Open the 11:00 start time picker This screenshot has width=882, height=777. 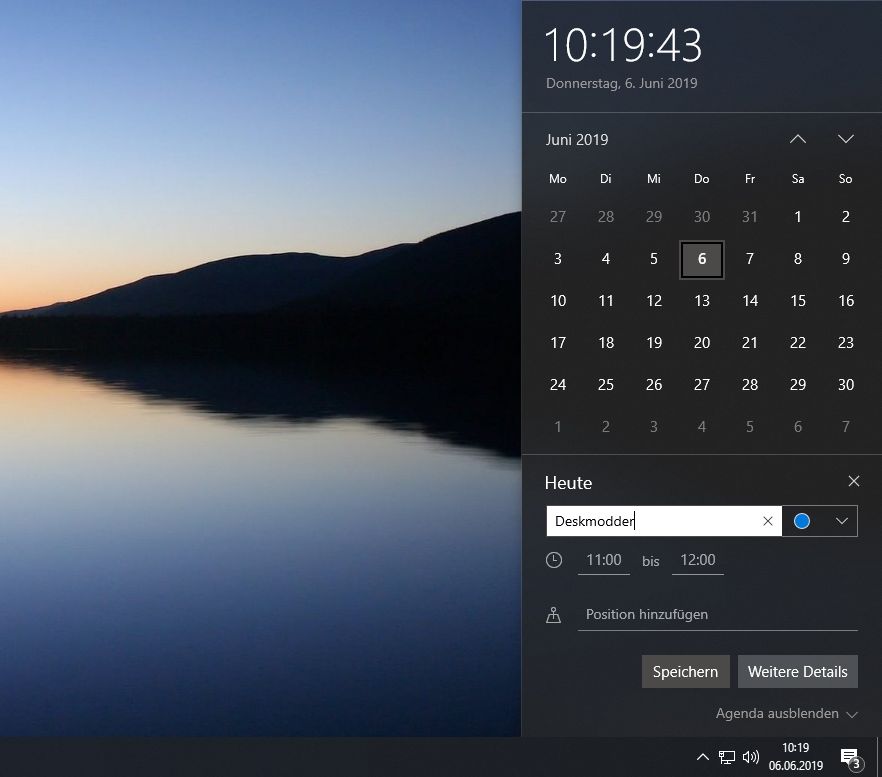coord(603,560)
